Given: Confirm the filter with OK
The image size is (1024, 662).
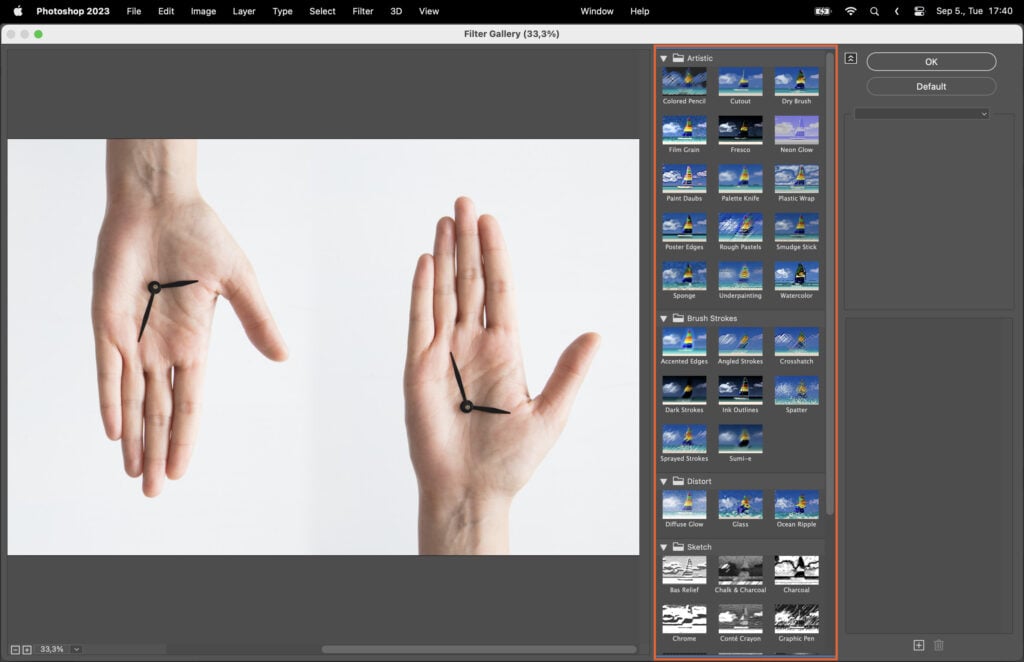Looking at the screenshot, I should click(x=930, y=61).
